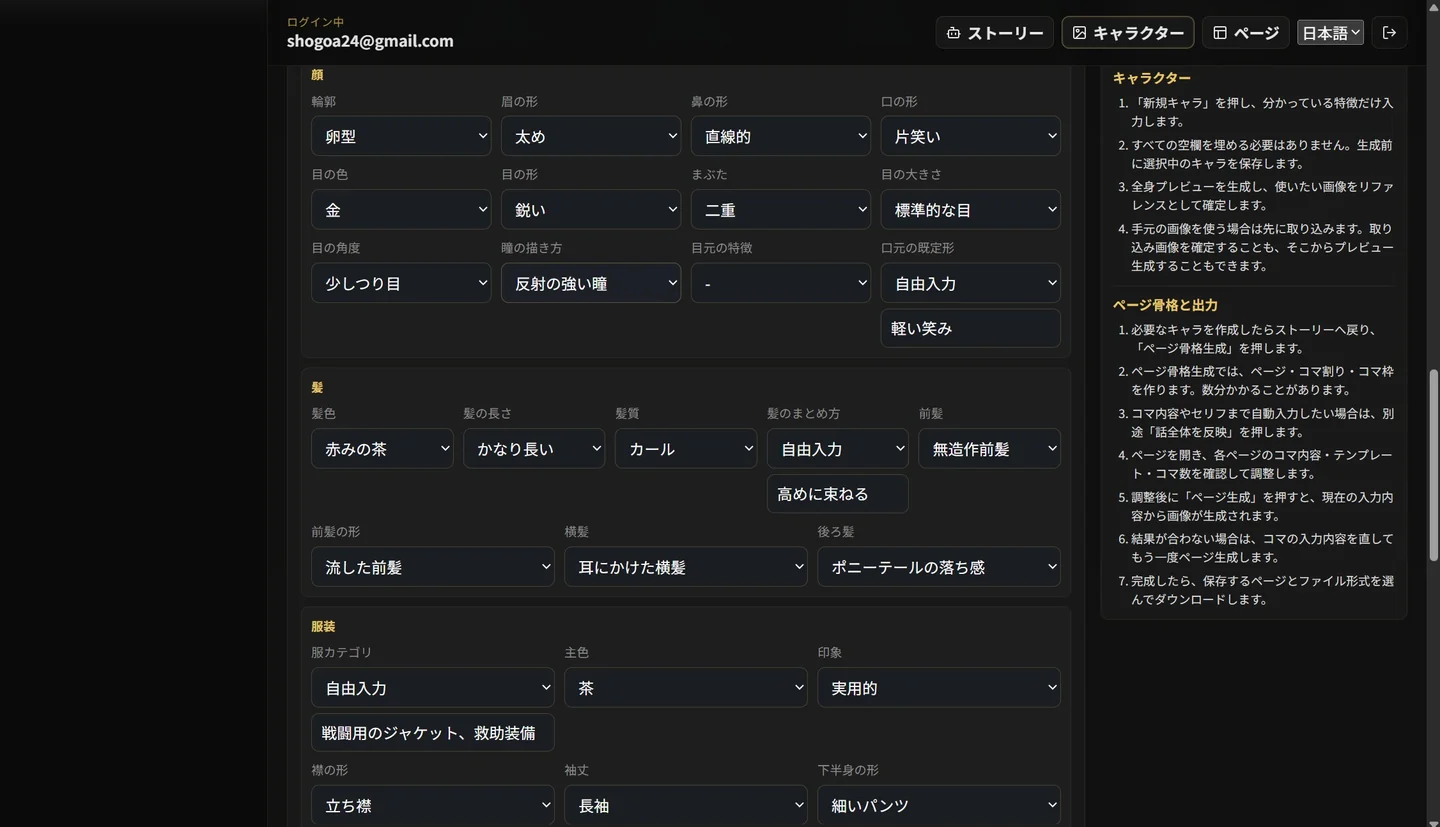Screen dimensions: 1440x827
Task: Edit the 軽い笑み text field
Action: click(971, 328)
